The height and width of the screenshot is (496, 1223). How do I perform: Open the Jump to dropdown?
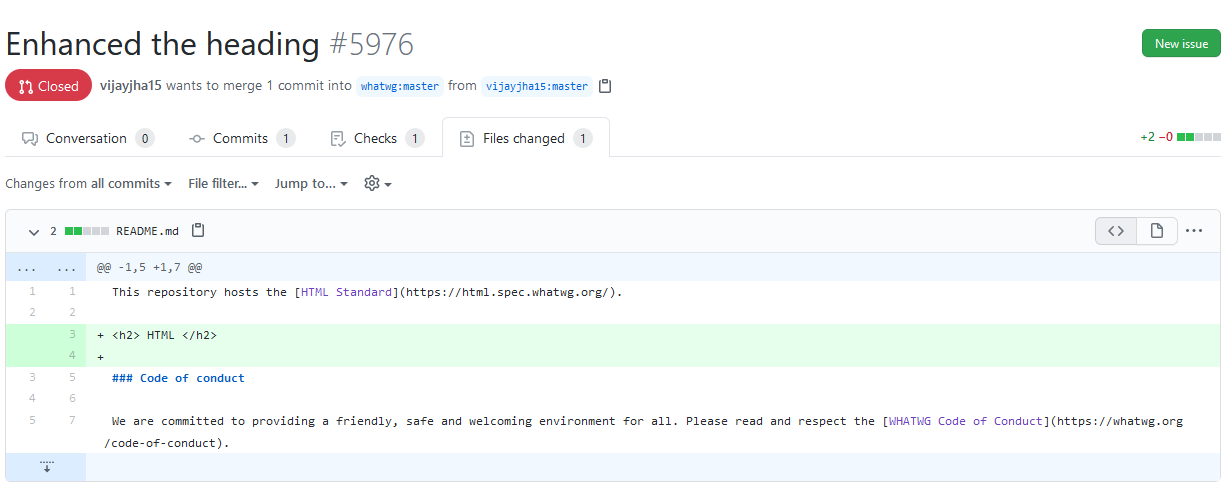click(x=311, y=183)
